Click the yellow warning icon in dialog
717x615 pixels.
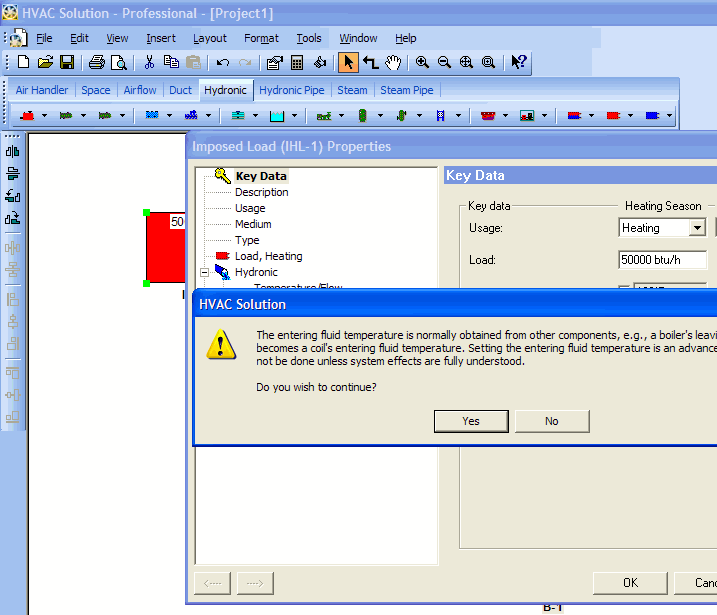[221, 344]
